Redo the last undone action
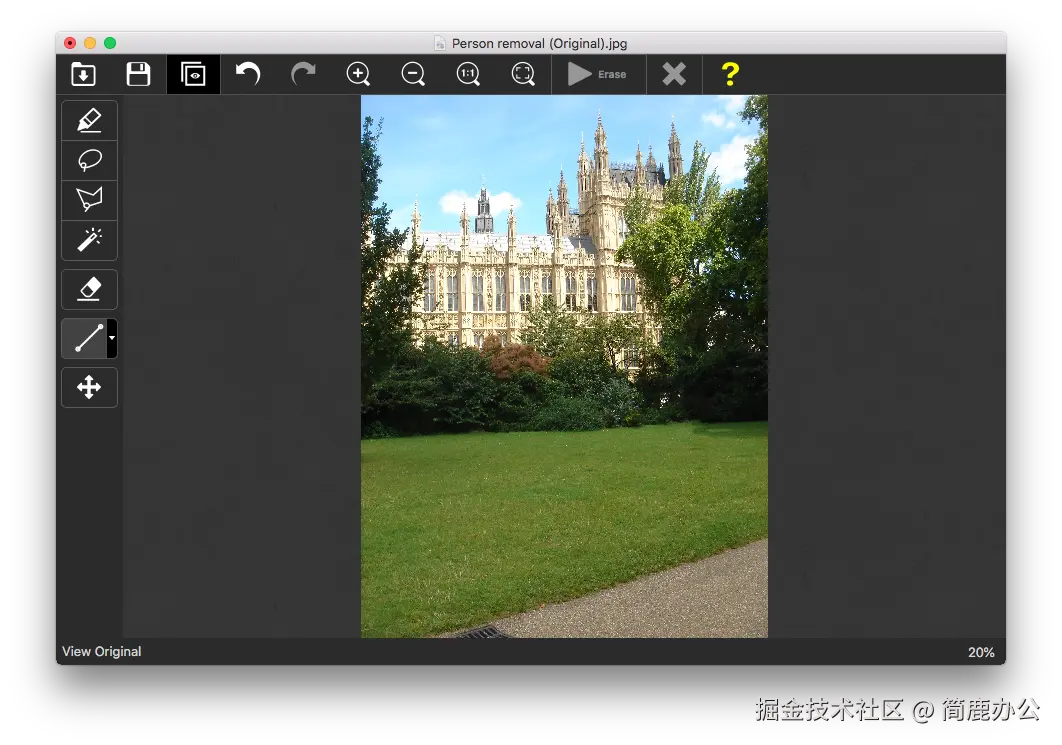1062x745 pixels. click(303, 73)
